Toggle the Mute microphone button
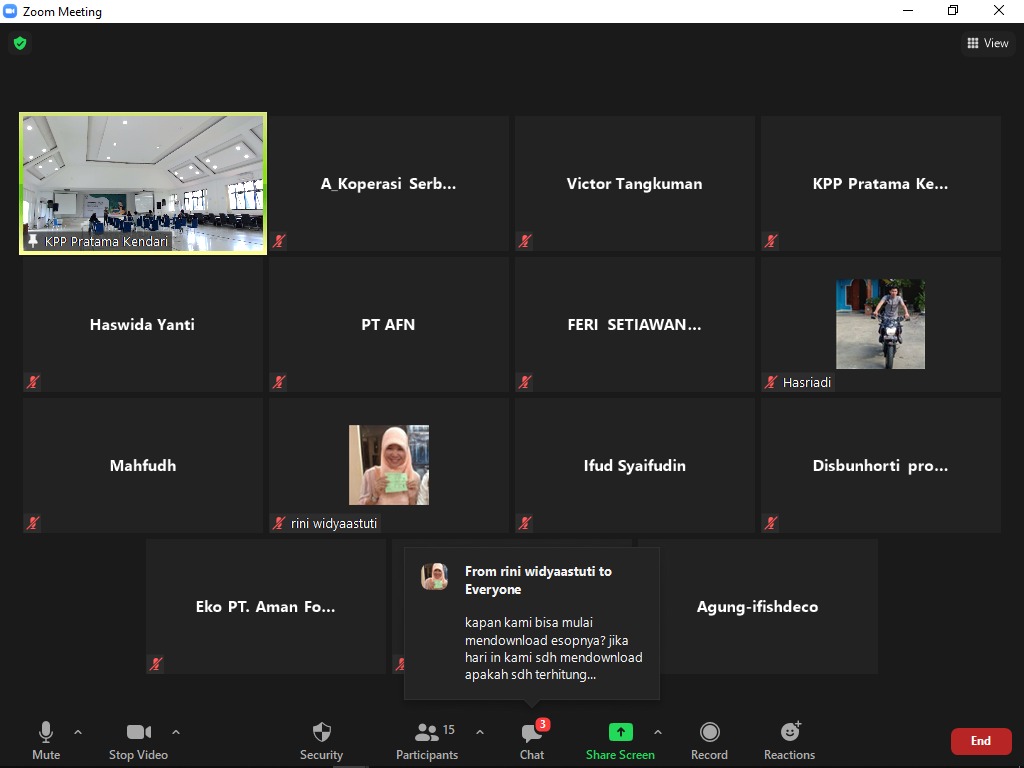 46,740
